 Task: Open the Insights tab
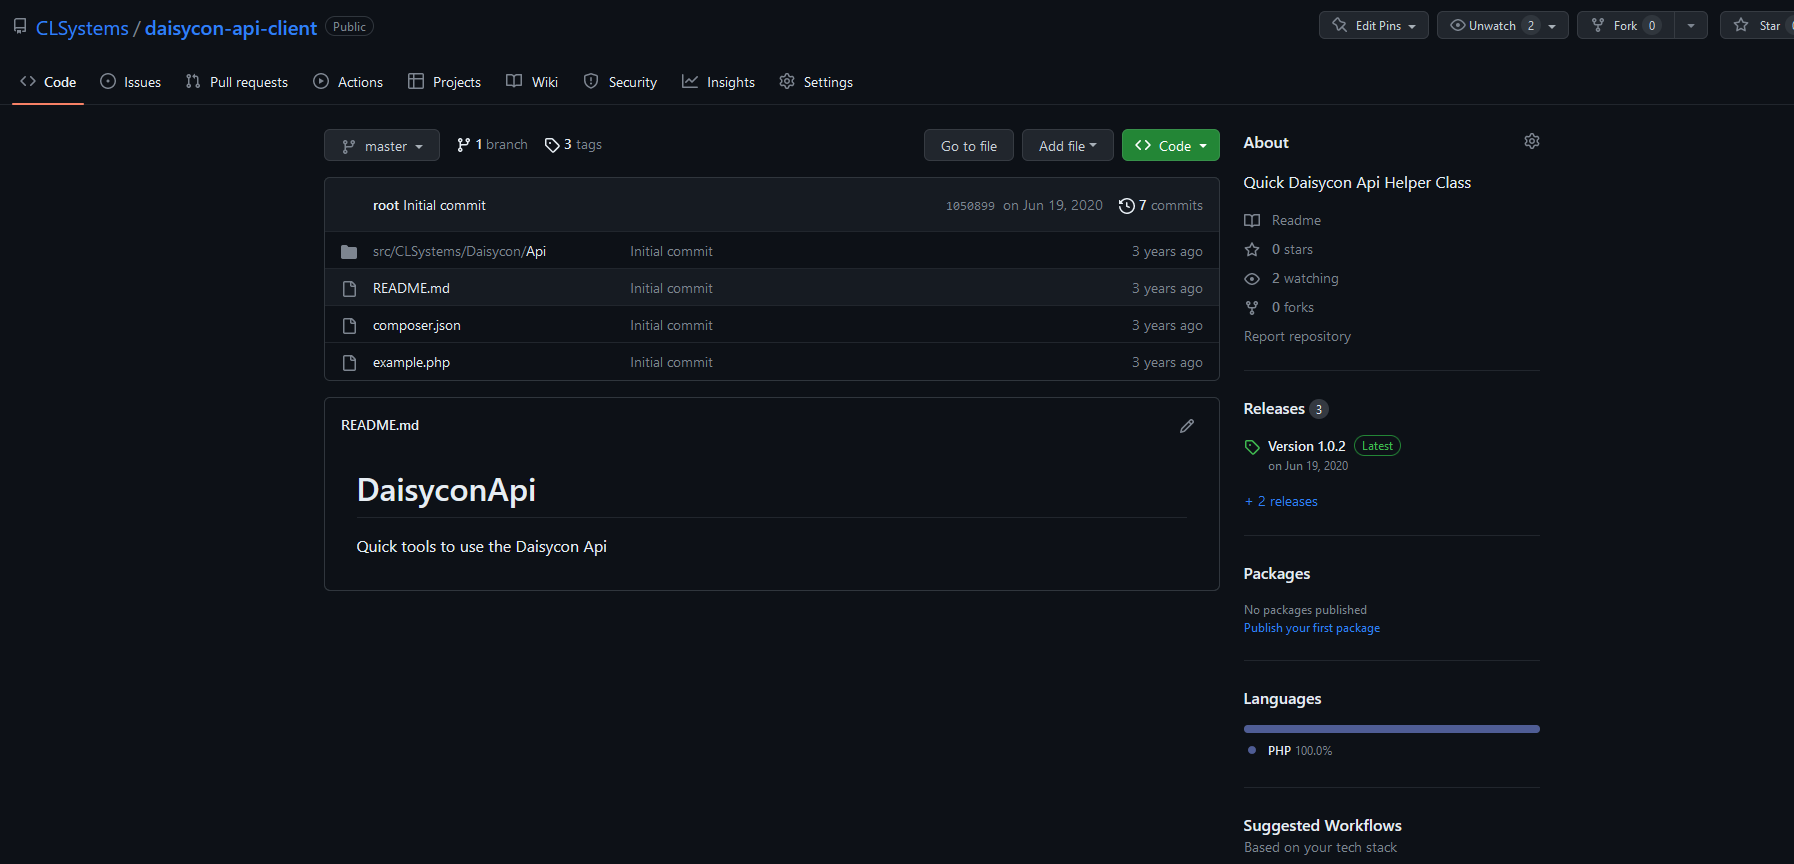pos(719,82)
